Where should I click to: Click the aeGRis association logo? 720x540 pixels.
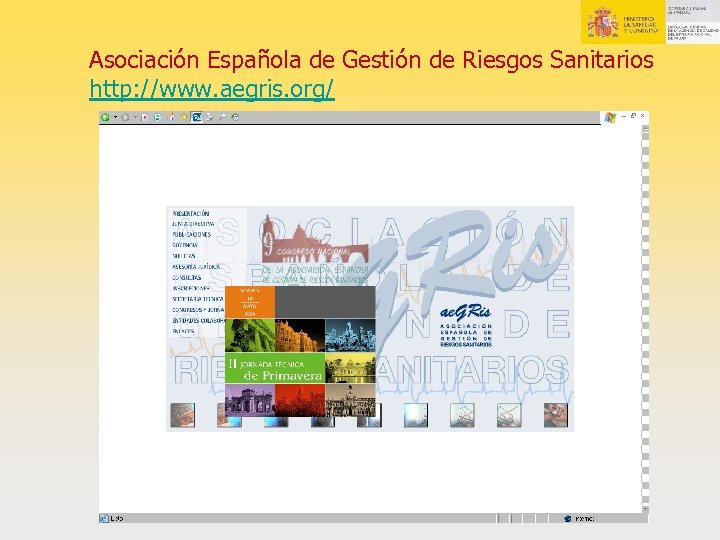[466, 326]
